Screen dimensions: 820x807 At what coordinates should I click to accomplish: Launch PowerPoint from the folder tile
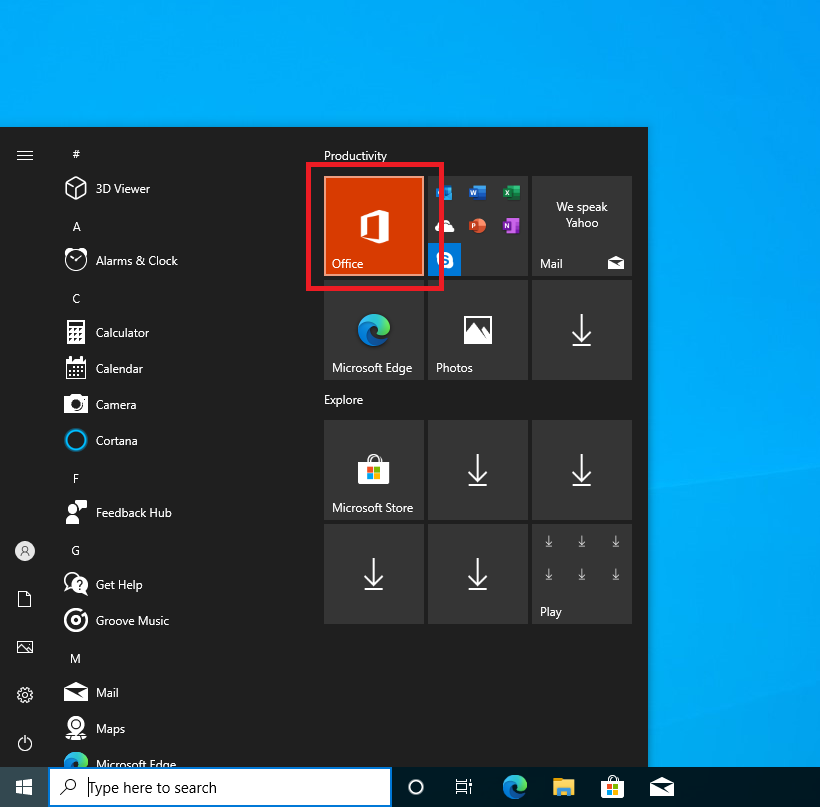tap(477, 226)
